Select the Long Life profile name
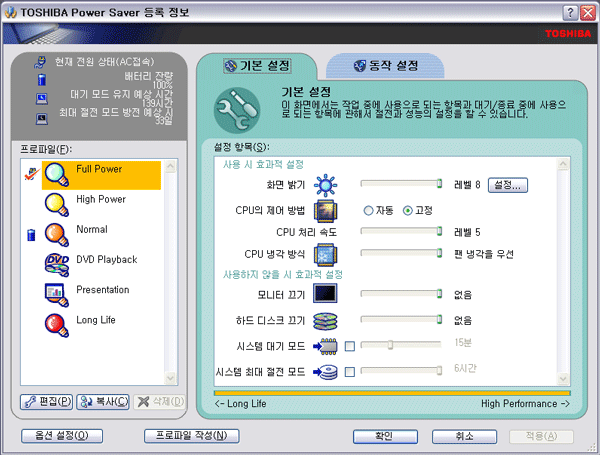Screen dimensions: 600x455 pos(96,320)
